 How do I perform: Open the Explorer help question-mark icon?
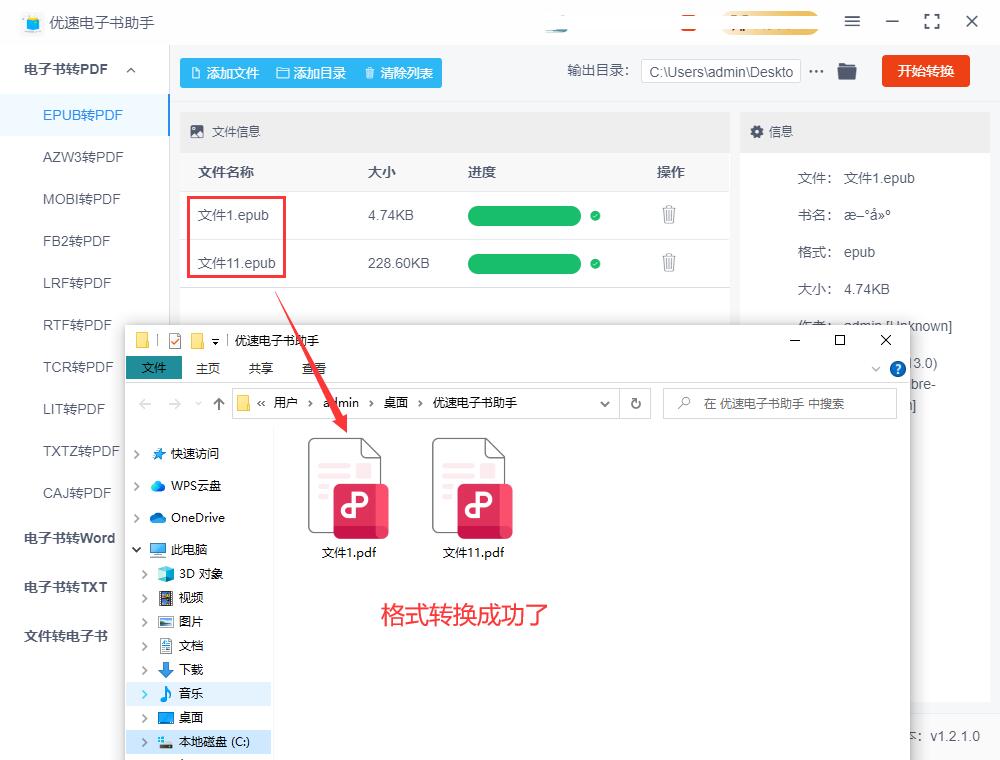pyautogui.click(x=897, y=368)
